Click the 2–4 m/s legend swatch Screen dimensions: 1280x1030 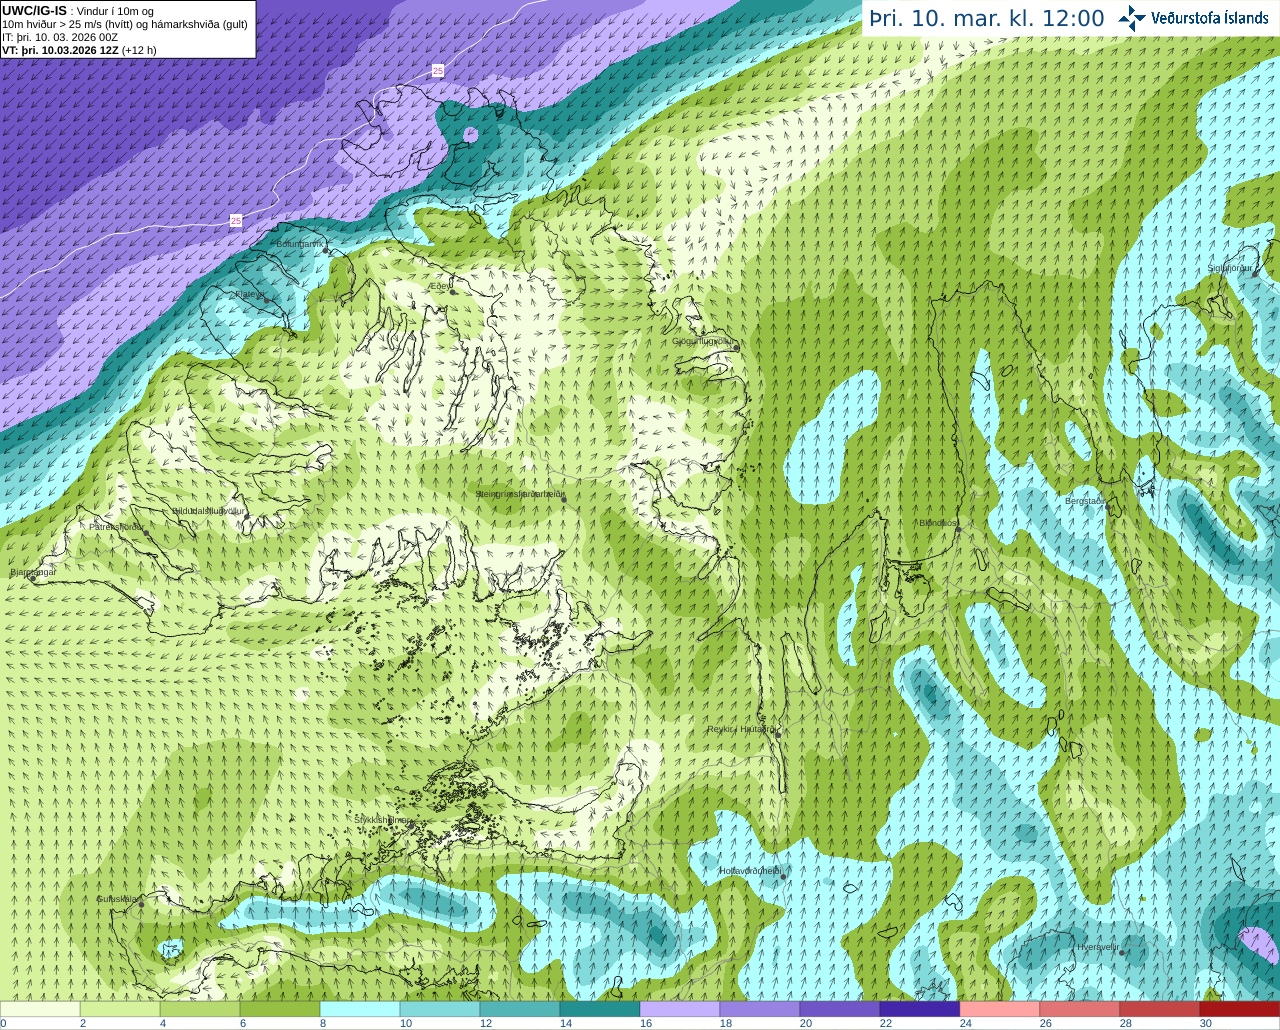coord(120,1009)
